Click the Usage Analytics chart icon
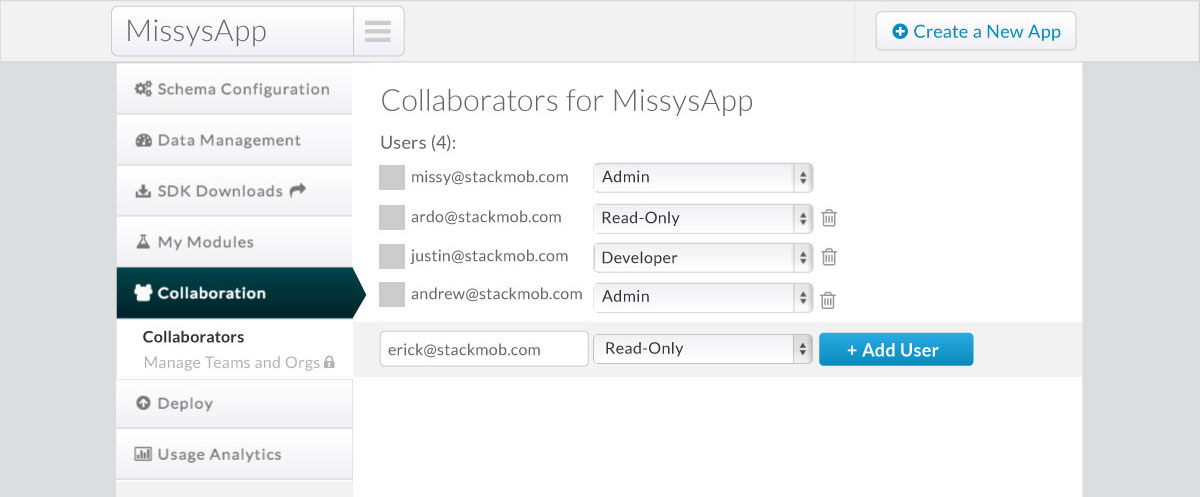Image resolution: width=1200 pixels, height=497 pixels. pos(142,454)
